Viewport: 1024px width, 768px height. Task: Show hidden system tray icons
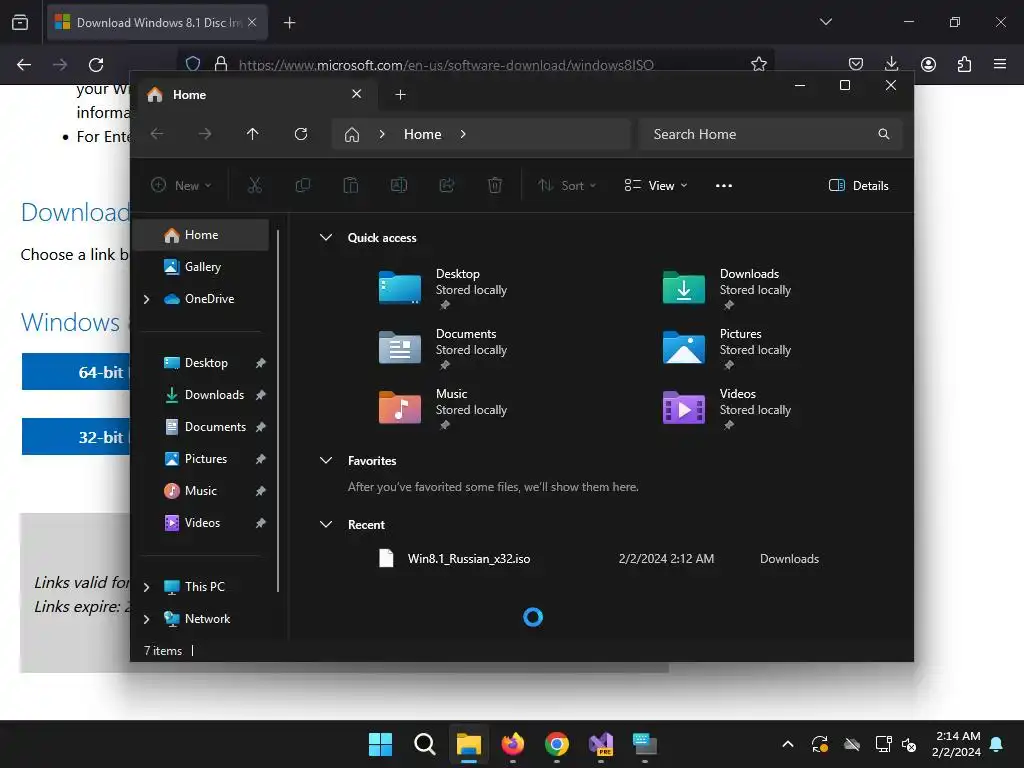tap(788, 744)
